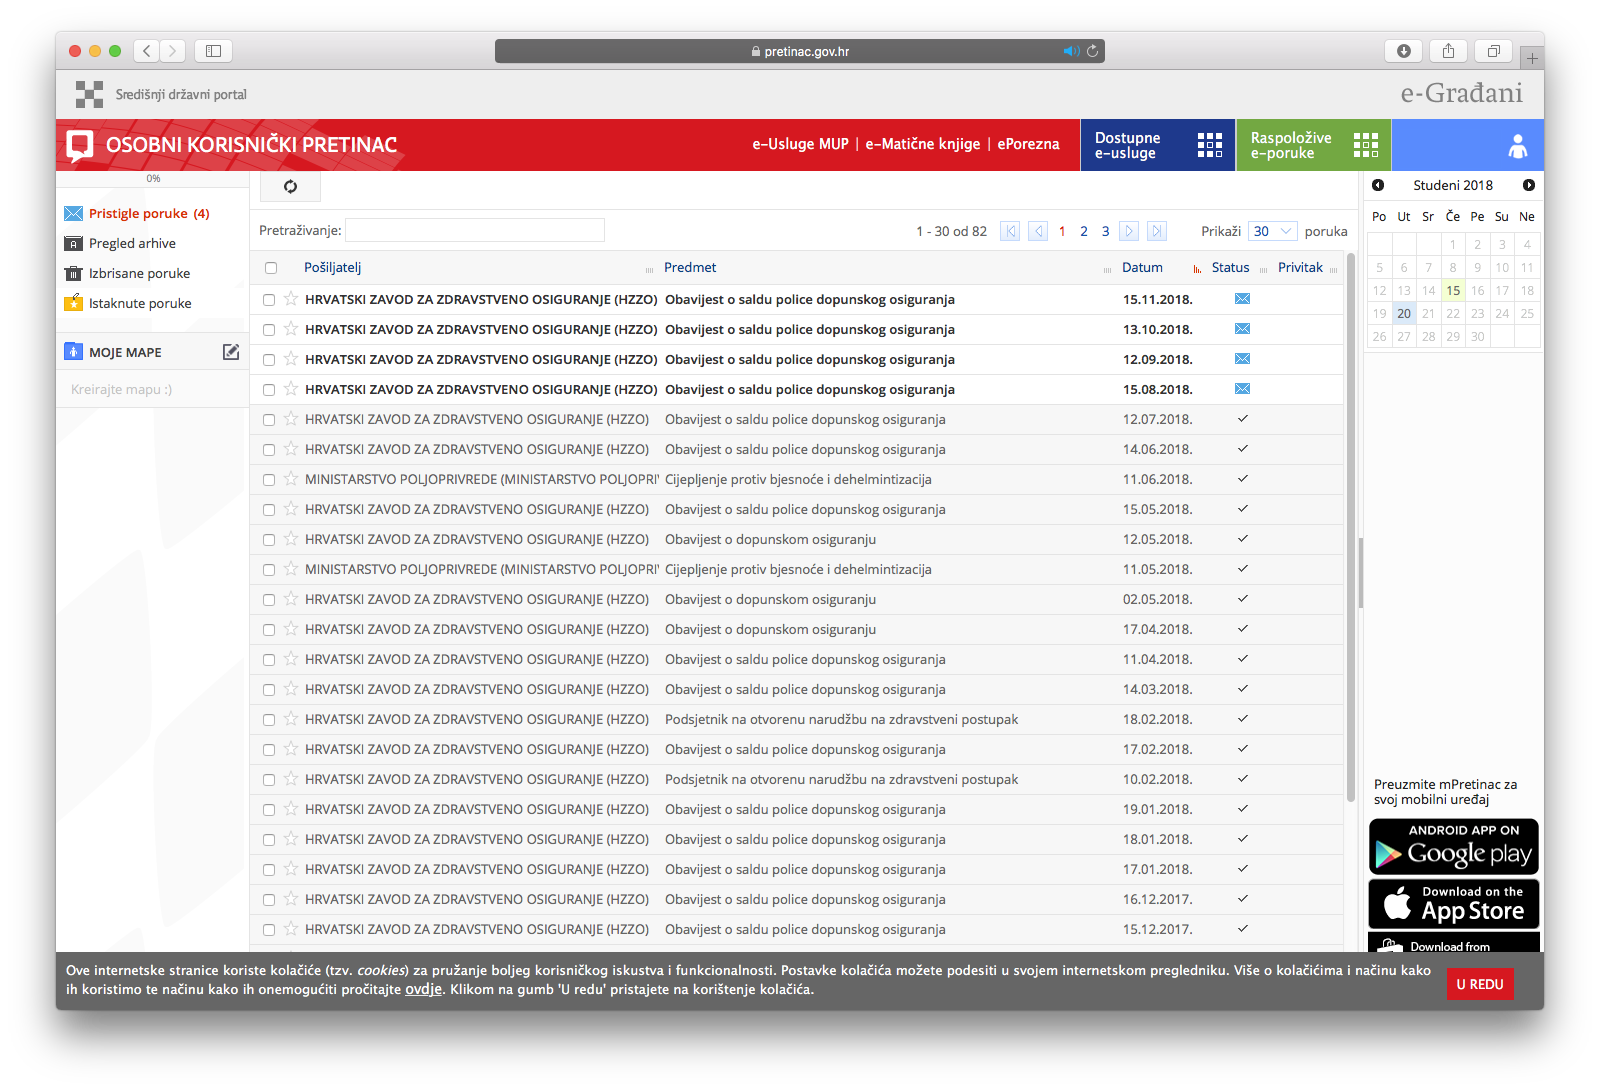The width and height of the screenshot is (1600, 1090).
Task: Click the refresh messages icon
Action: [290, 187]
